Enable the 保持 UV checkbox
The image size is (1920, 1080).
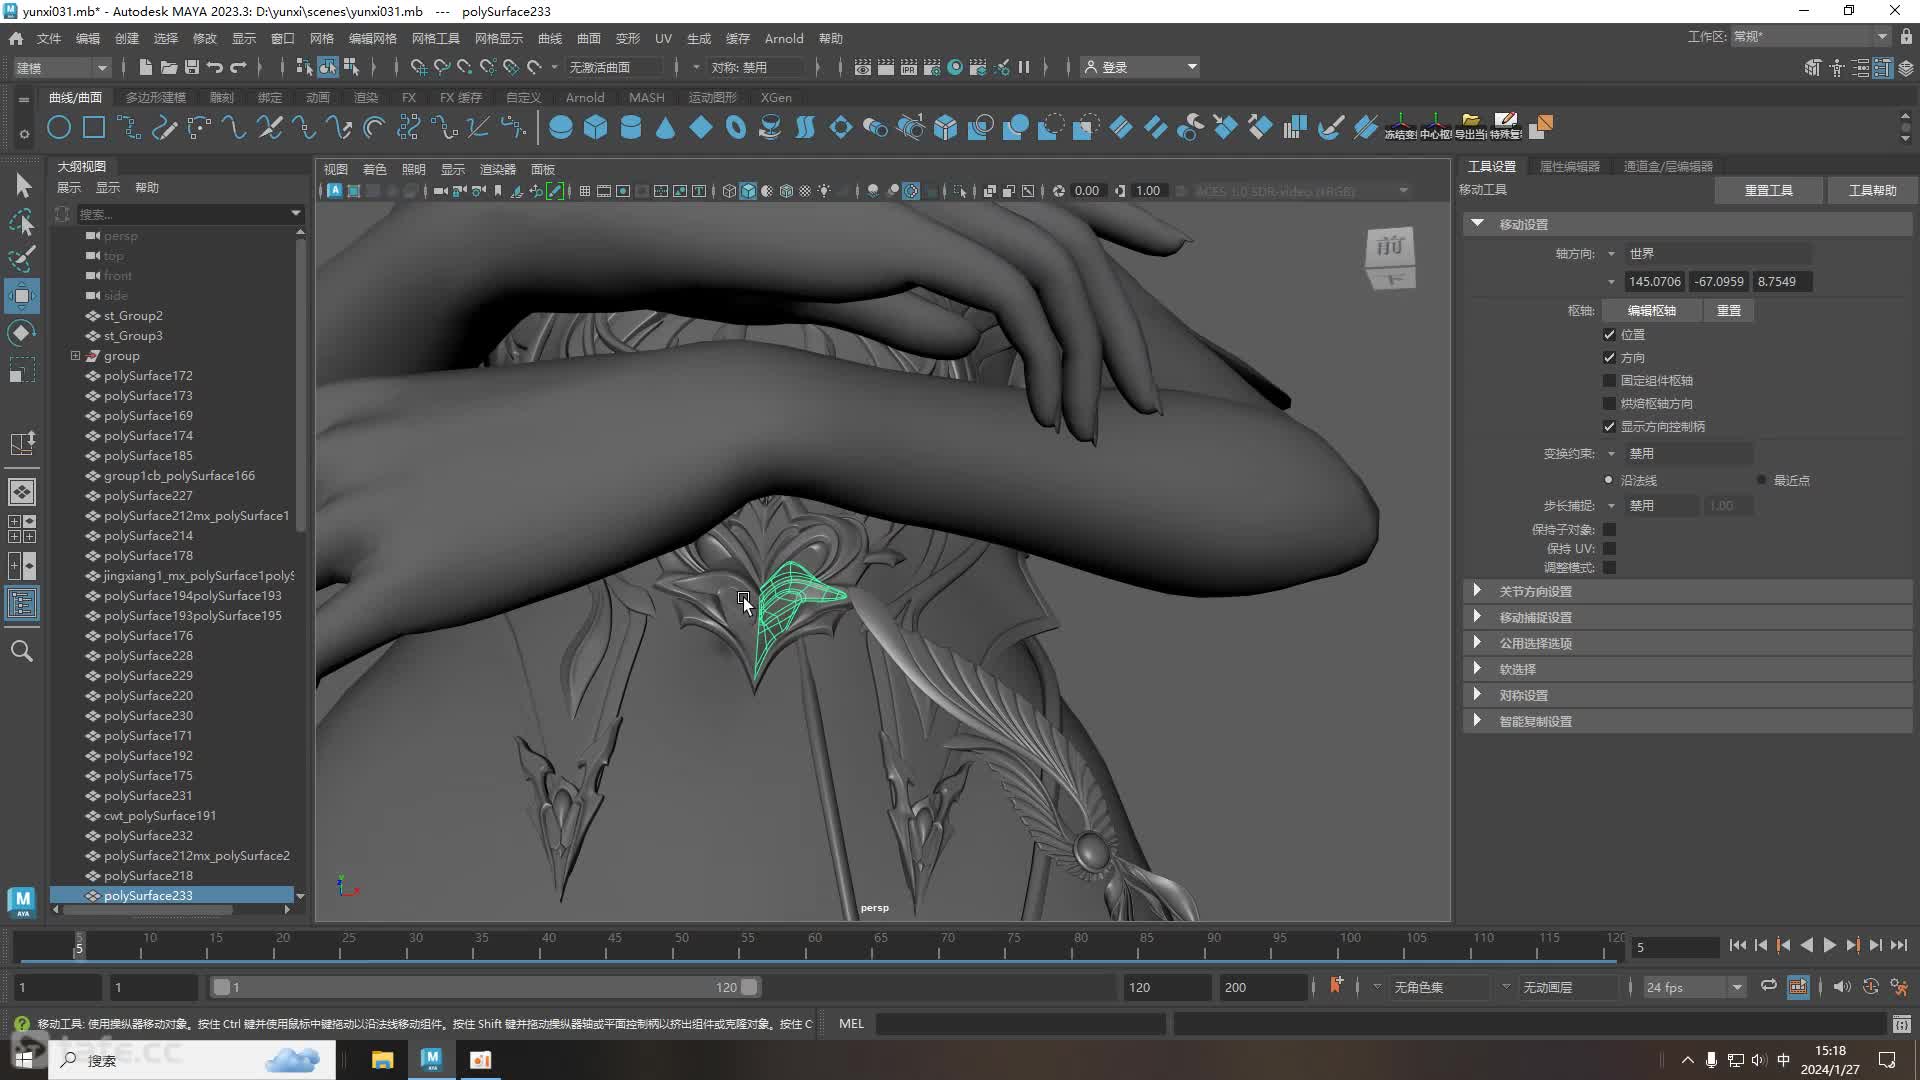[1609, 548]
